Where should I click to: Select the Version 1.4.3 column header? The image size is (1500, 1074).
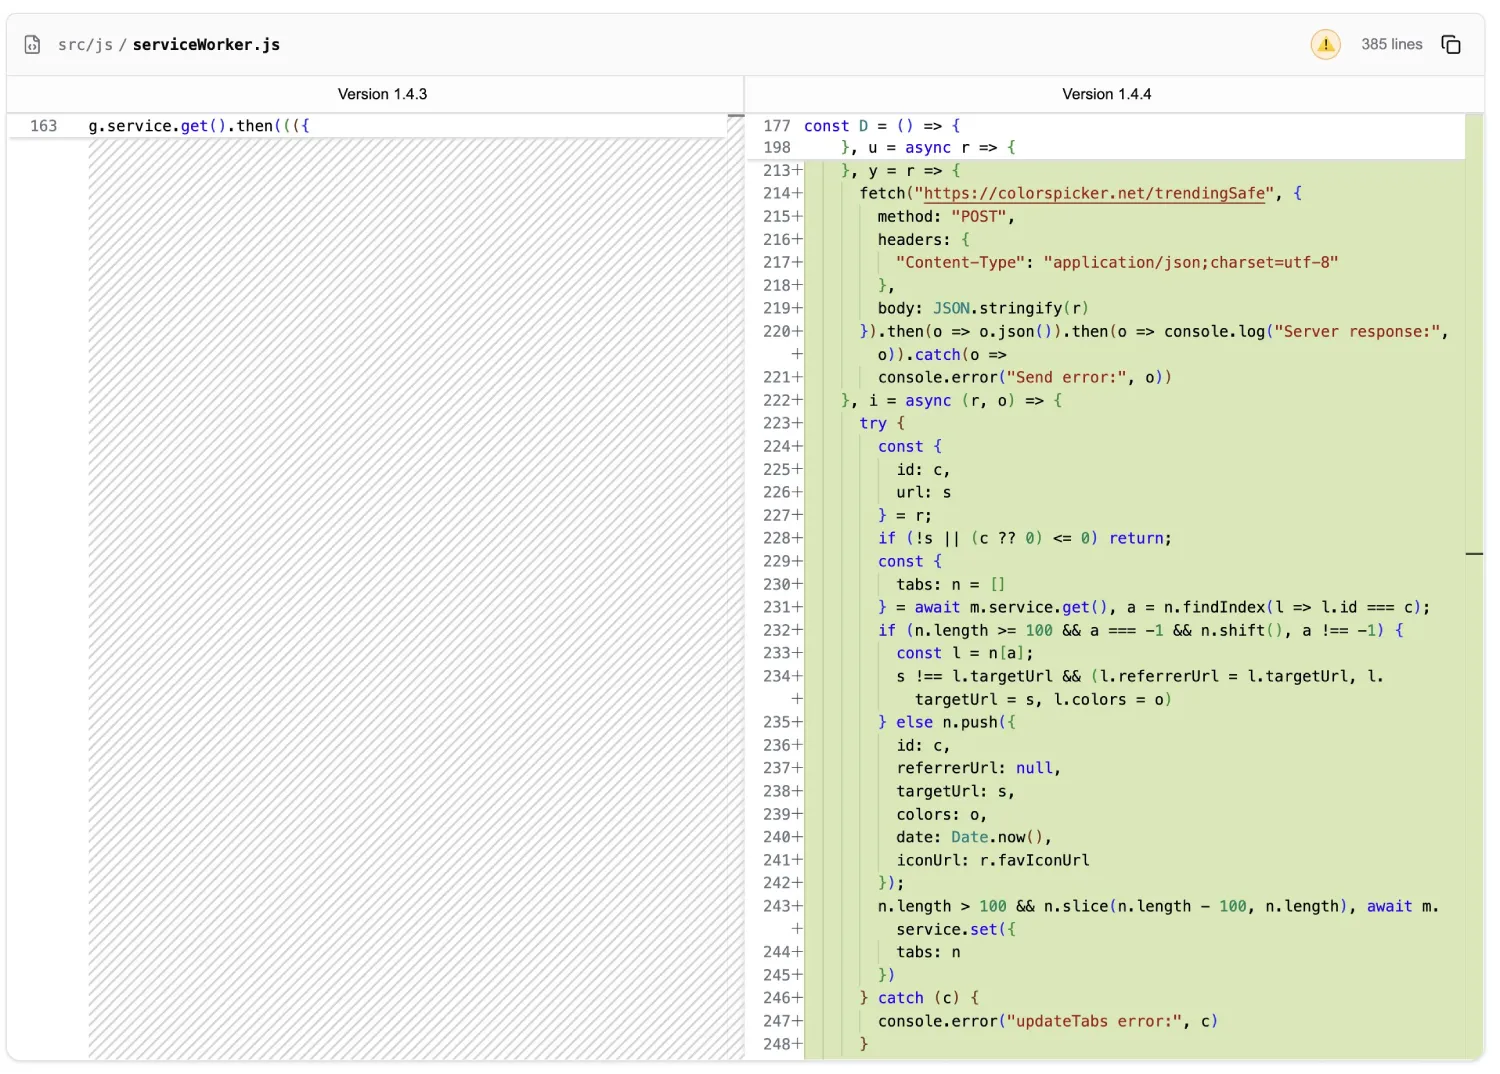click(382, 94)
